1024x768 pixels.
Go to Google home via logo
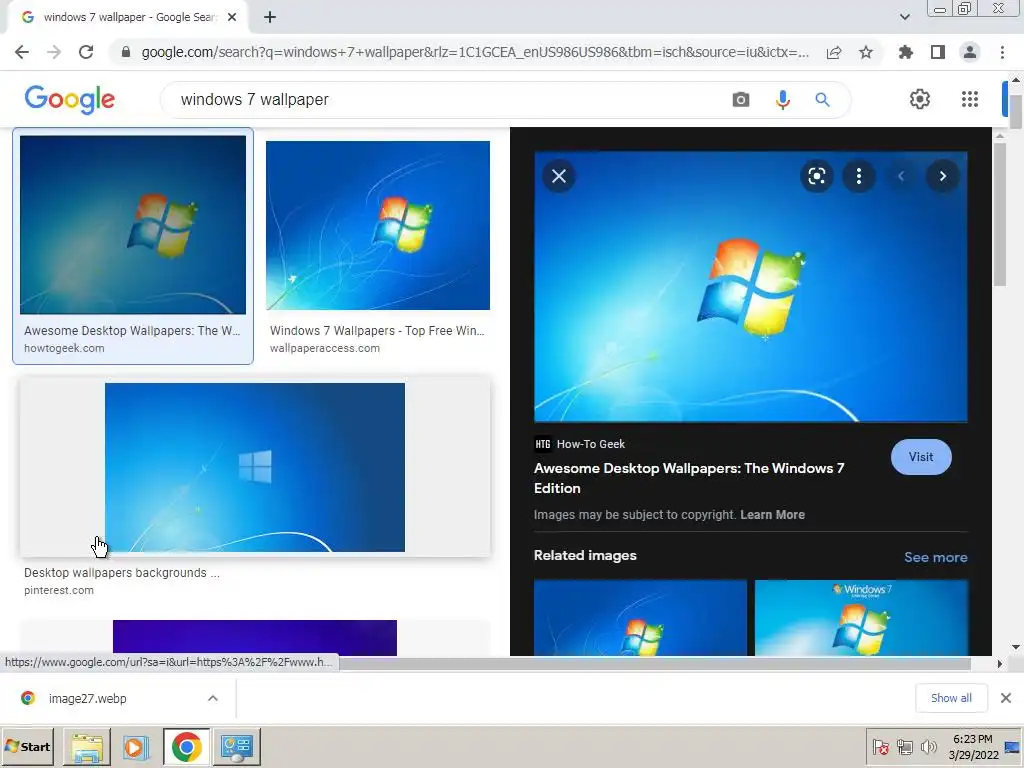tap(70, 99)
